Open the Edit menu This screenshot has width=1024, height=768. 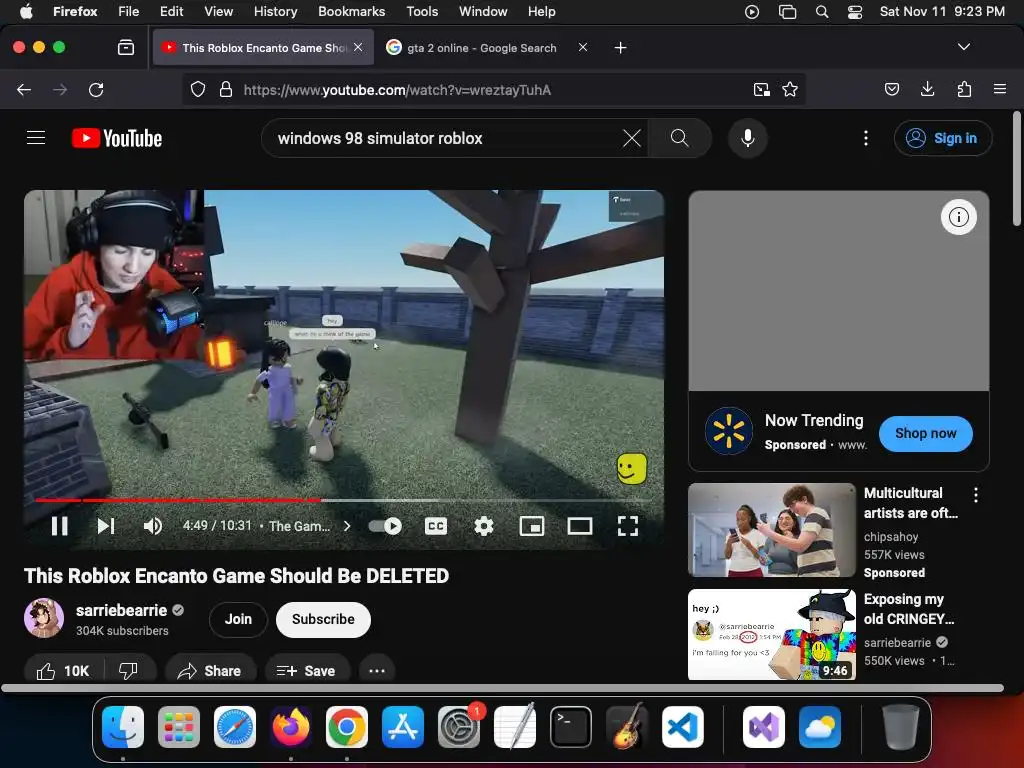tap(171, 12)
